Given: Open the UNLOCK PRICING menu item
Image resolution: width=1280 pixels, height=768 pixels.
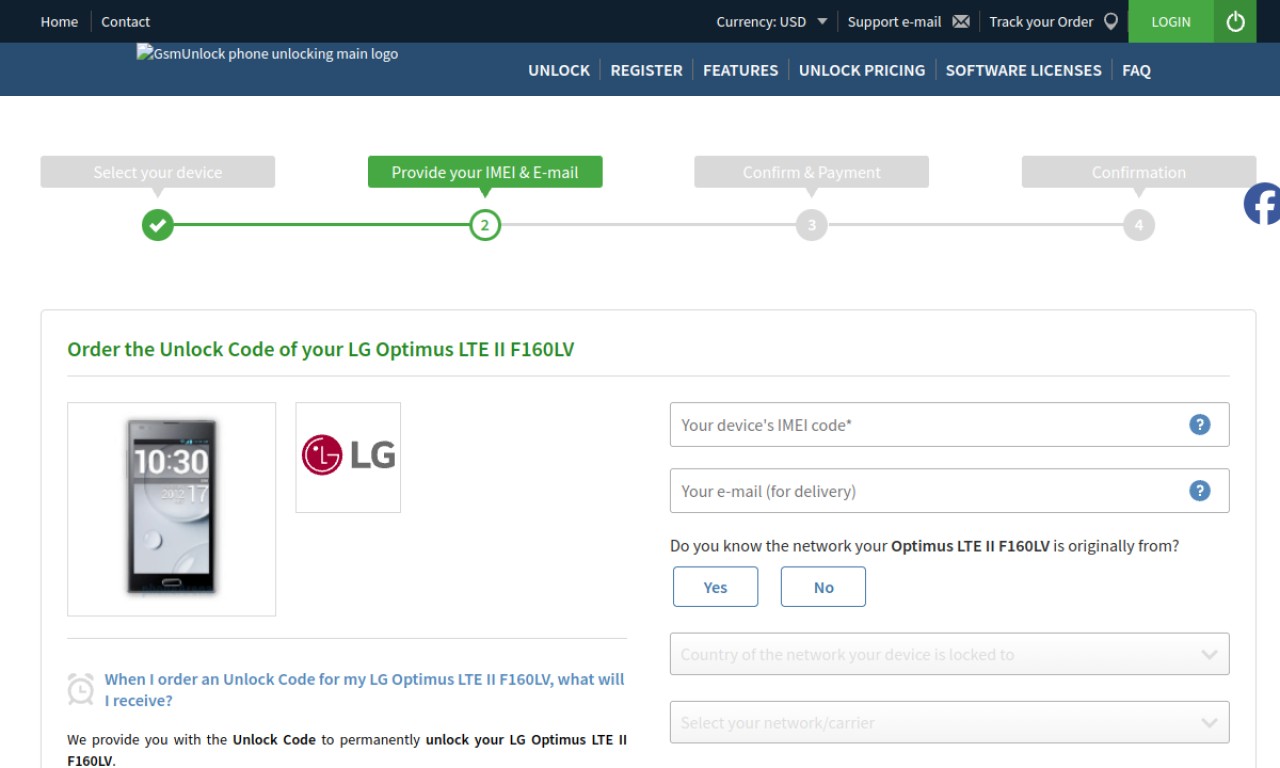Looking at the screenshot, I should [x=862, y=70].
